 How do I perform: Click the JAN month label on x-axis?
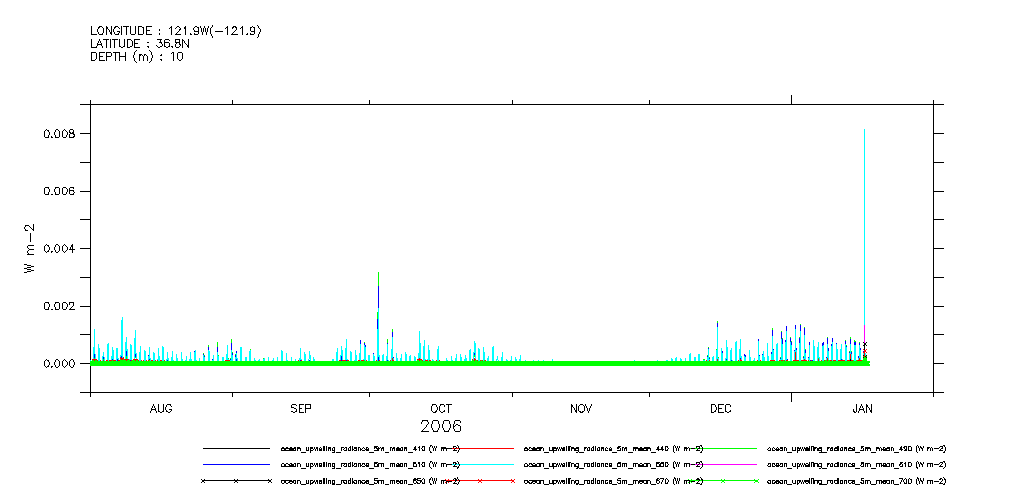tap(862, 409)
